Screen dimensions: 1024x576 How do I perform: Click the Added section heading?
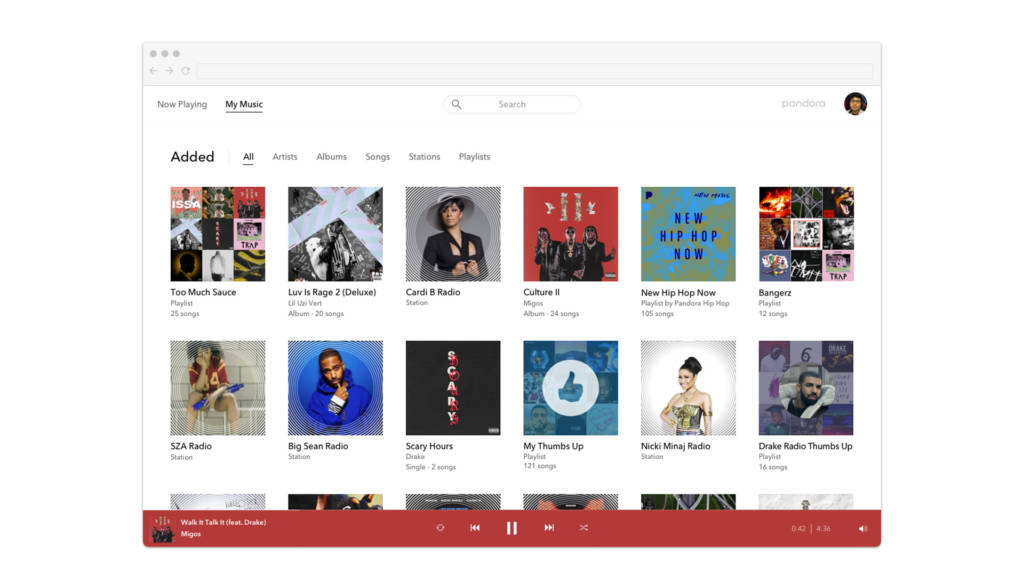(x=192, y=157)
